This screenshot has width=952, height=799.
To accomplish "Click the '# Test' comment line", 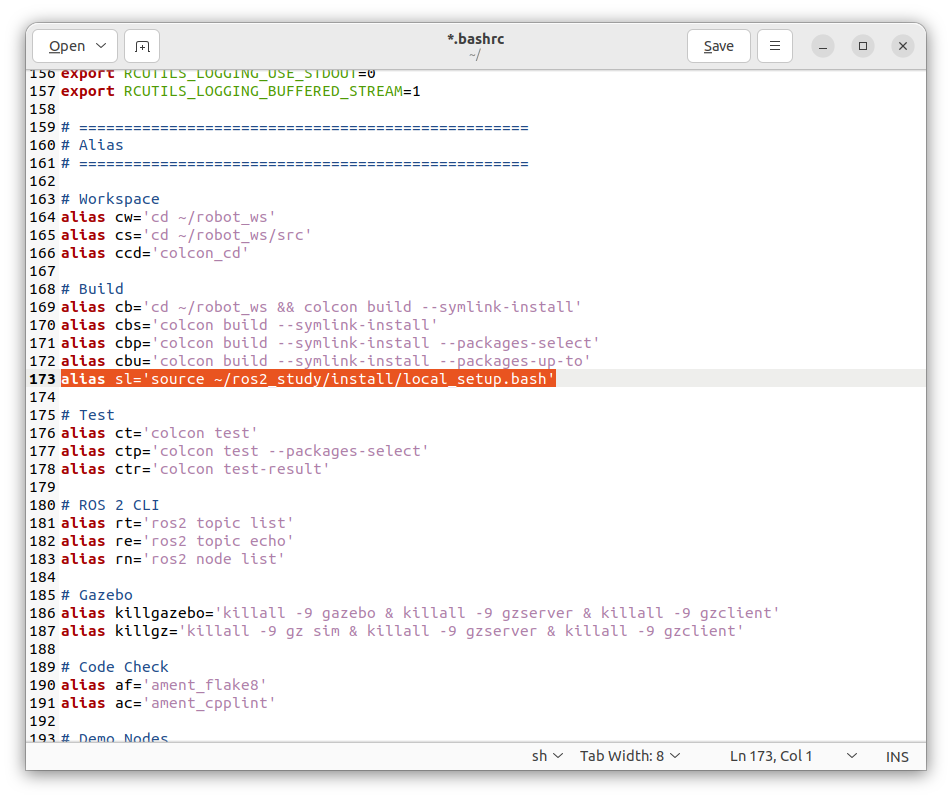I will (x=87, y=415).
